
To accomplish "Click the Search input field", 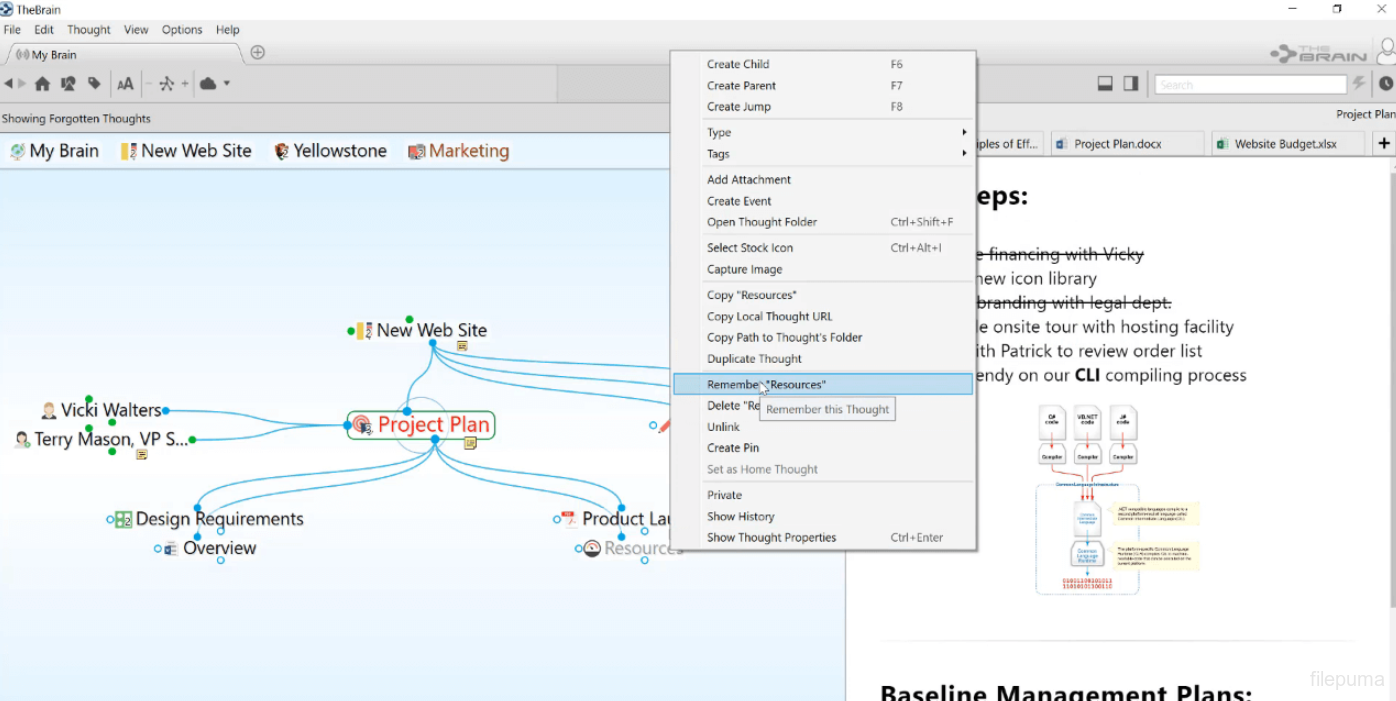I will pos(1250,85).
